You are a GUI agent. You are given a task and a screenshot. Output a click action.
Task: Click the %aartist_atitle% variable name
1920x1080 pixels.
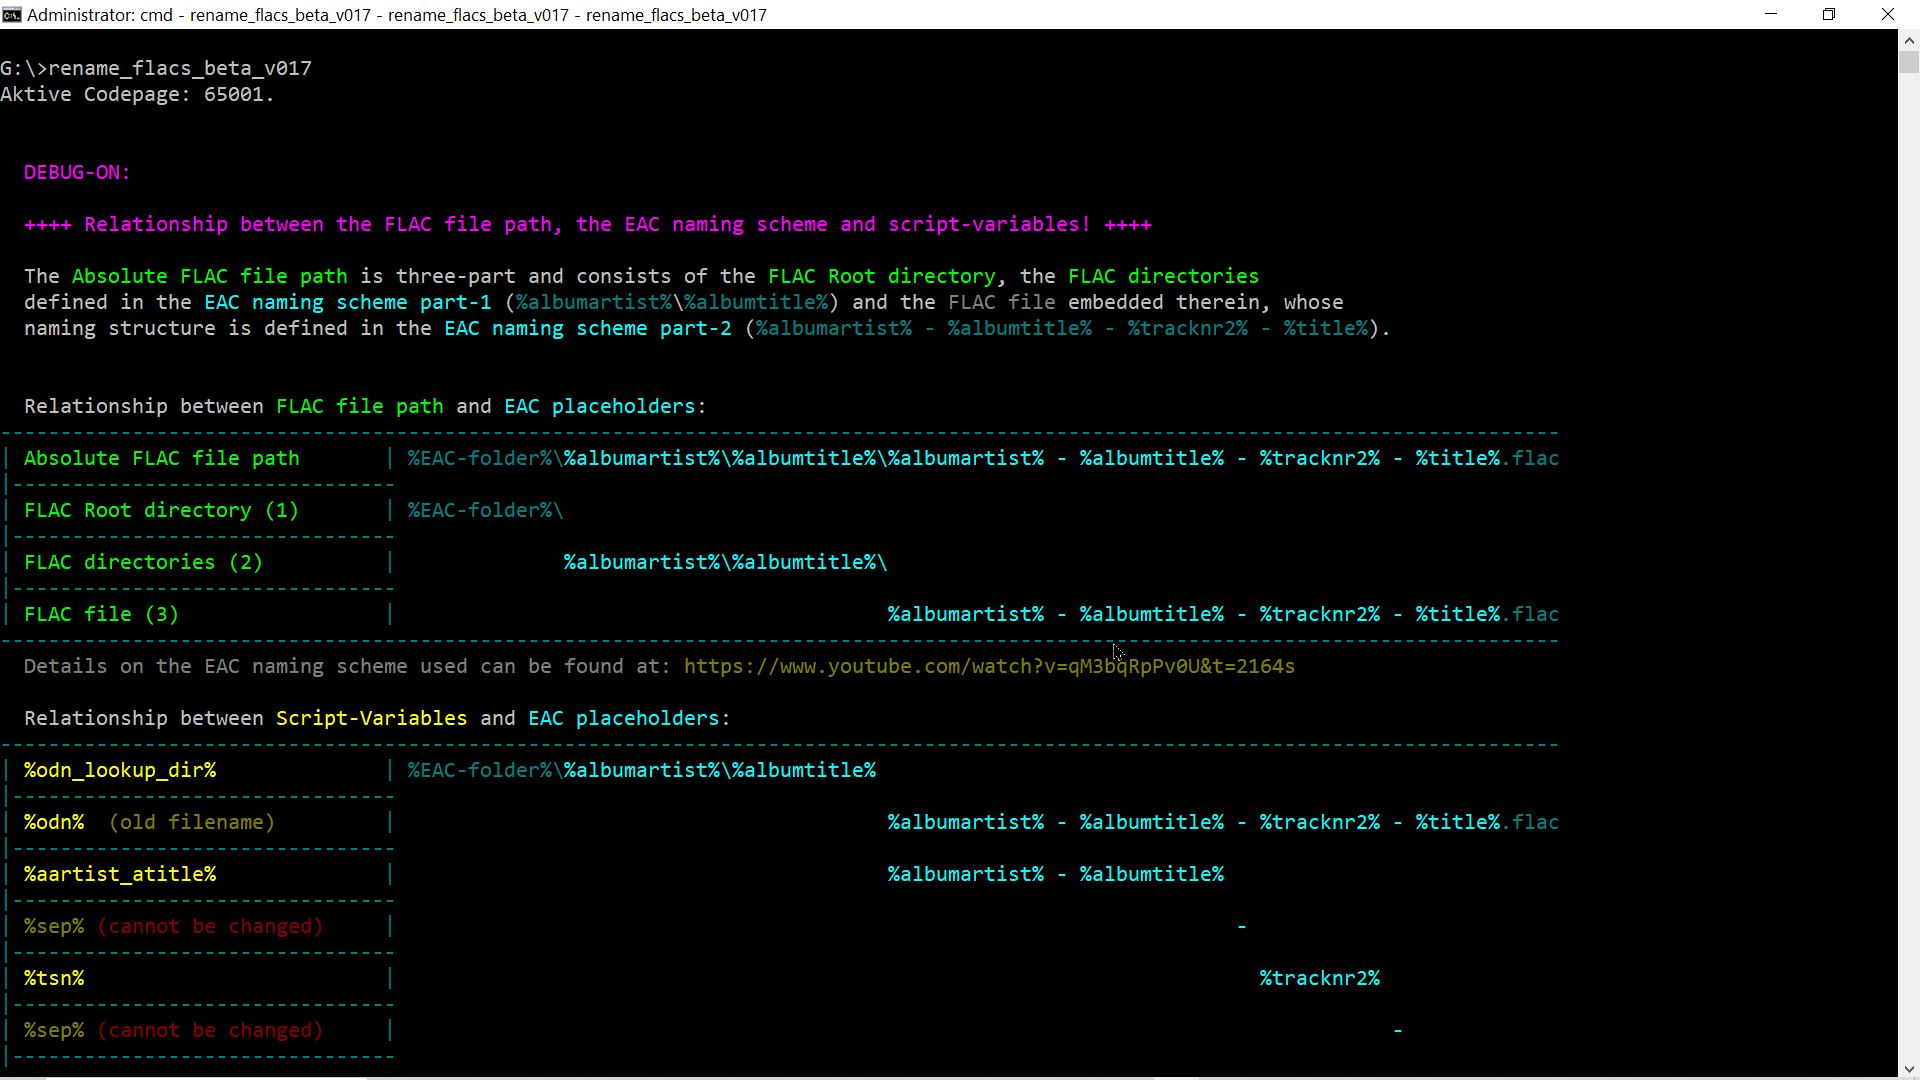120,874
